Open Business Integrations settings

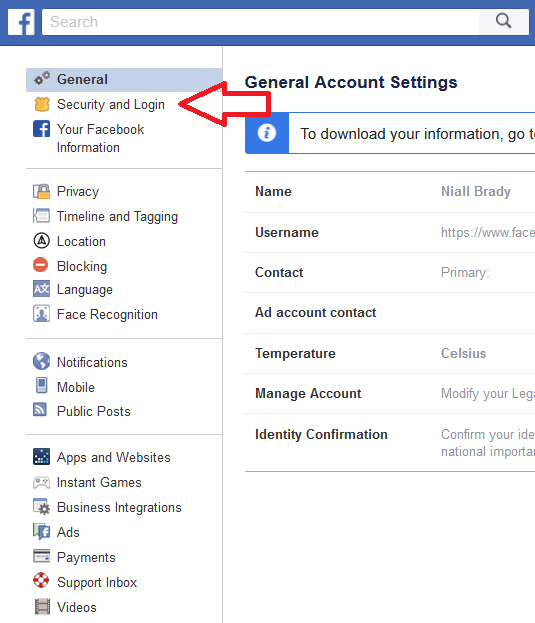[119, 508]
